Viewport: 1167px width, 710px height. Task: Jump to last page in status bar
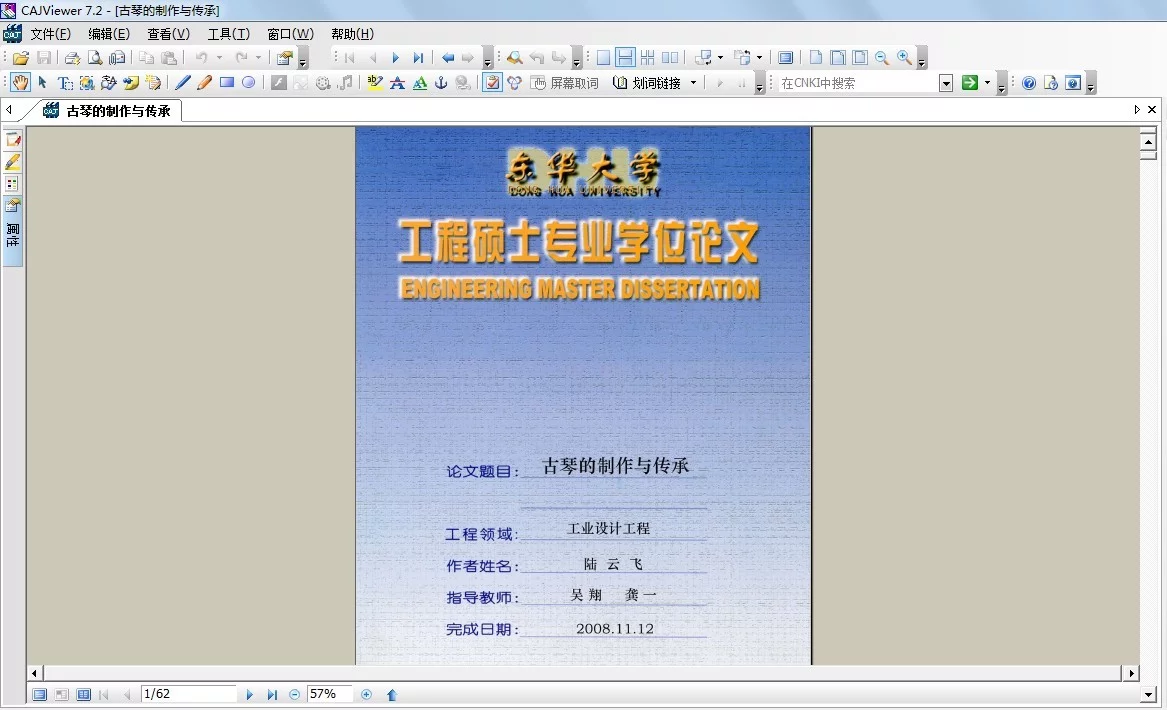tap(272, 694)
